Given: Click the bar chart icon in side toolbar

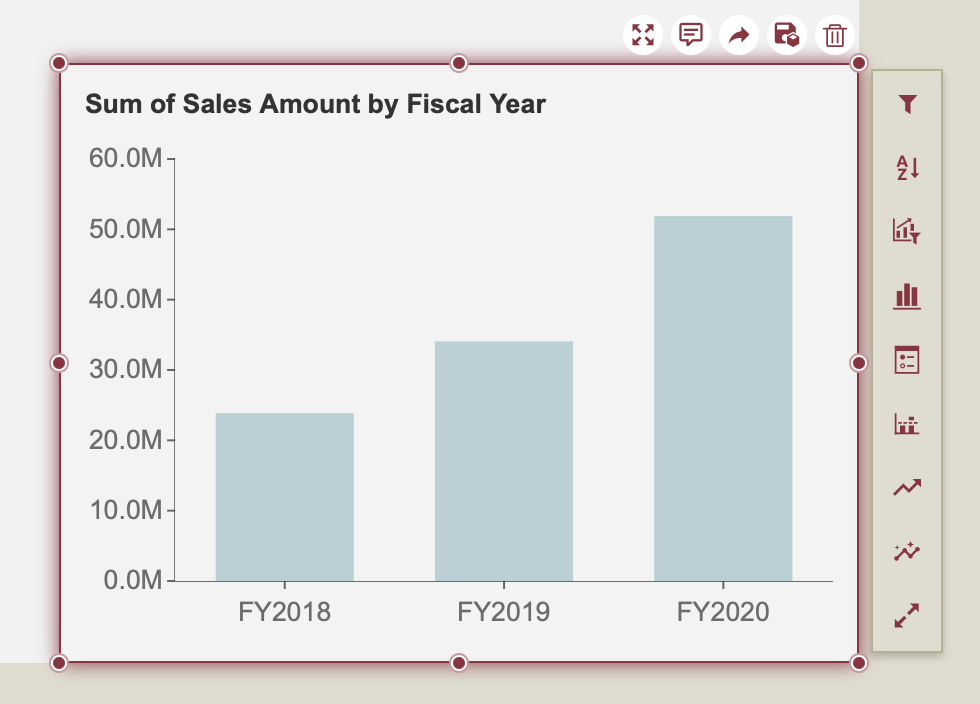Looking at the screenshot, I should coord(907,296).
